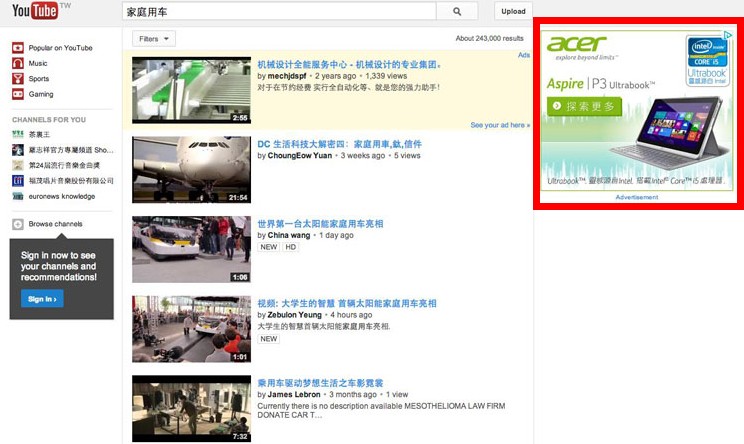Click the 福茂唱片 channel icon
This screenshot has width=744, height=444.
[x=18, y=180]
